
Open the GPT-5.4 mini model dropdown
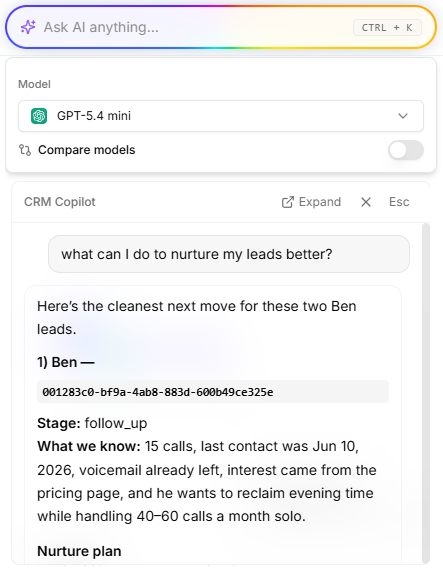coord(221,116)
